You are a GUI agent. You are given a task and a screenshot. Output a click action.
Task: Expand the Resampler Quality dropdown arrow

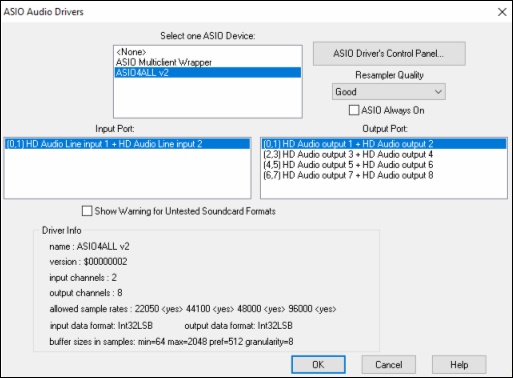coord(438,92)
